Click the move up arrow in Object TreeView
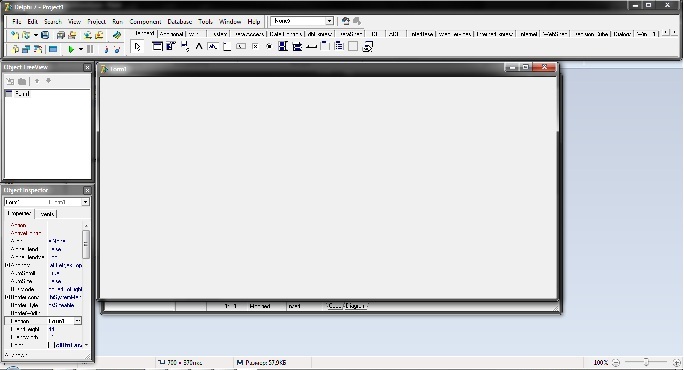This screenshot has height=370, width=684. click(x=37, y=81)
